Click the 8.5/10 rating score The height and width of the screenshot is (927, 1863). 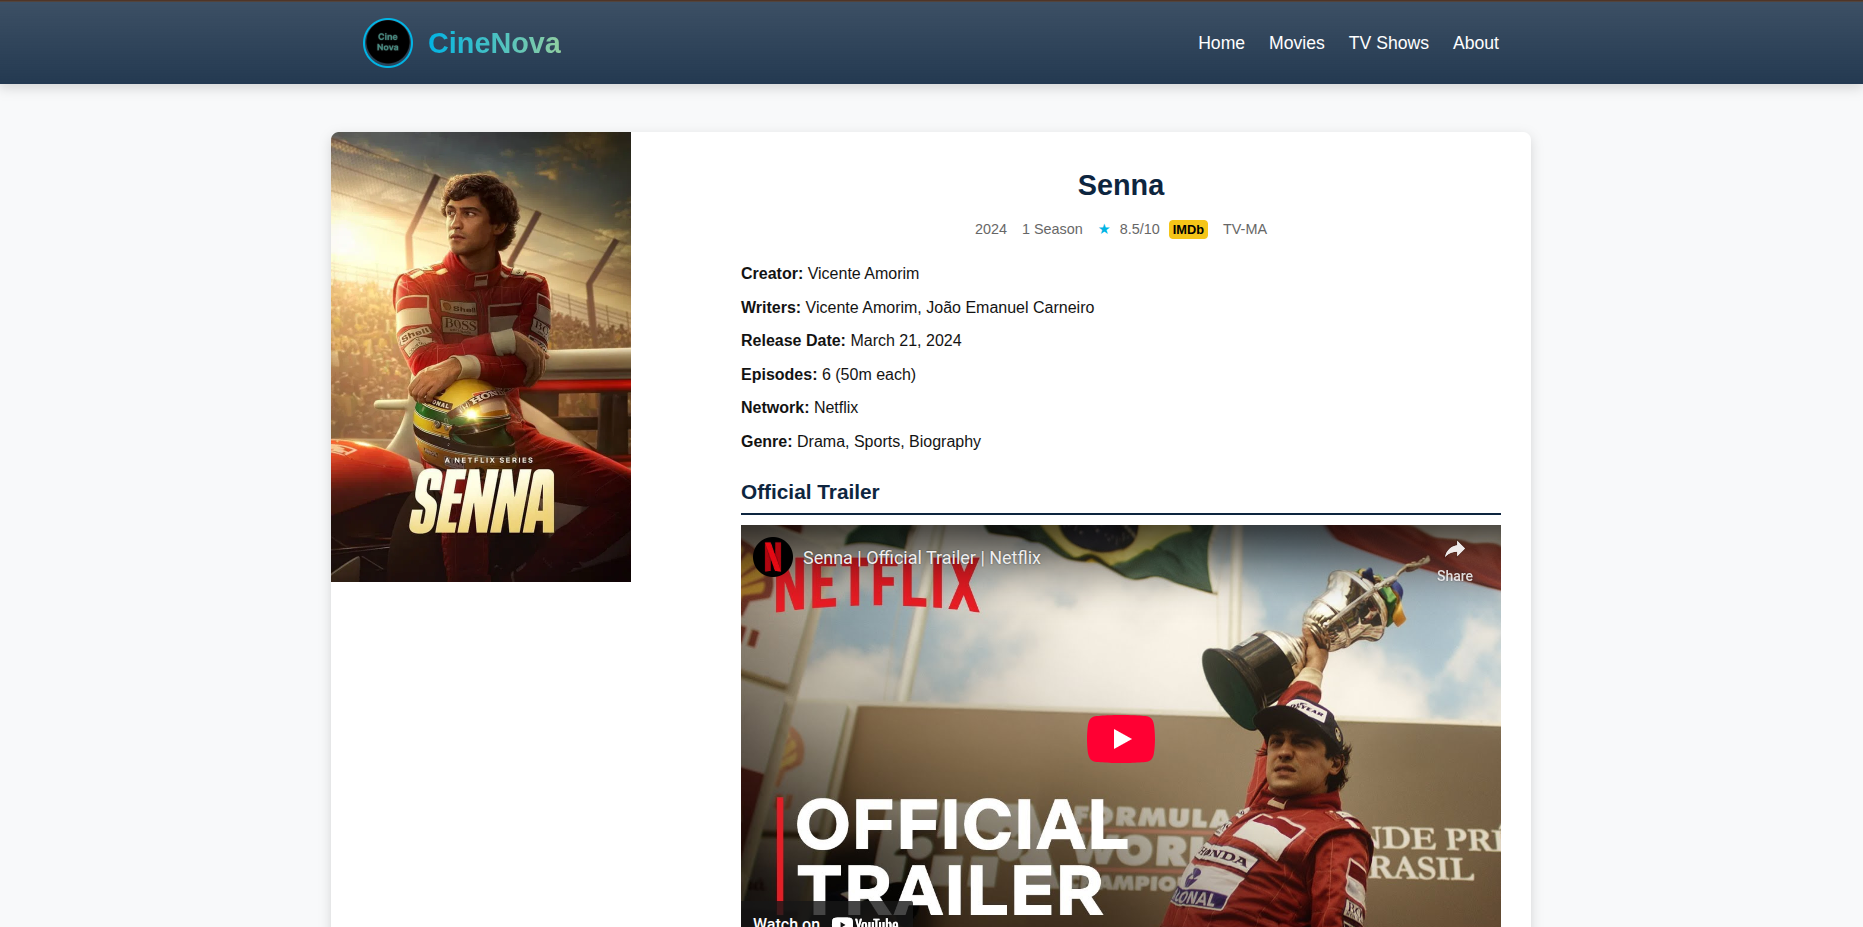pos(1139,230)
